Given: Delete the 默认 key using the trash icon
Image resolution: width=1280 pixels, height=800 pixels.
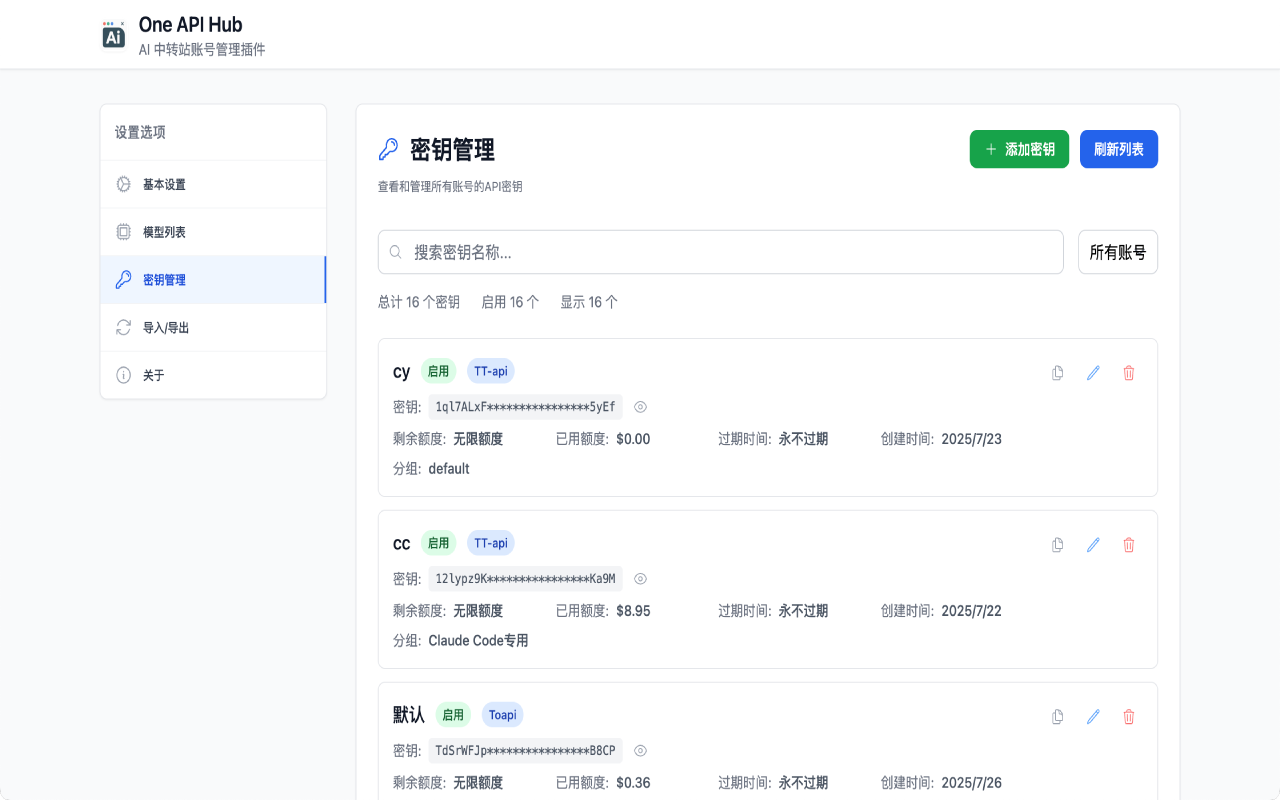Looking at the screenshot, I should point(1129,717).
